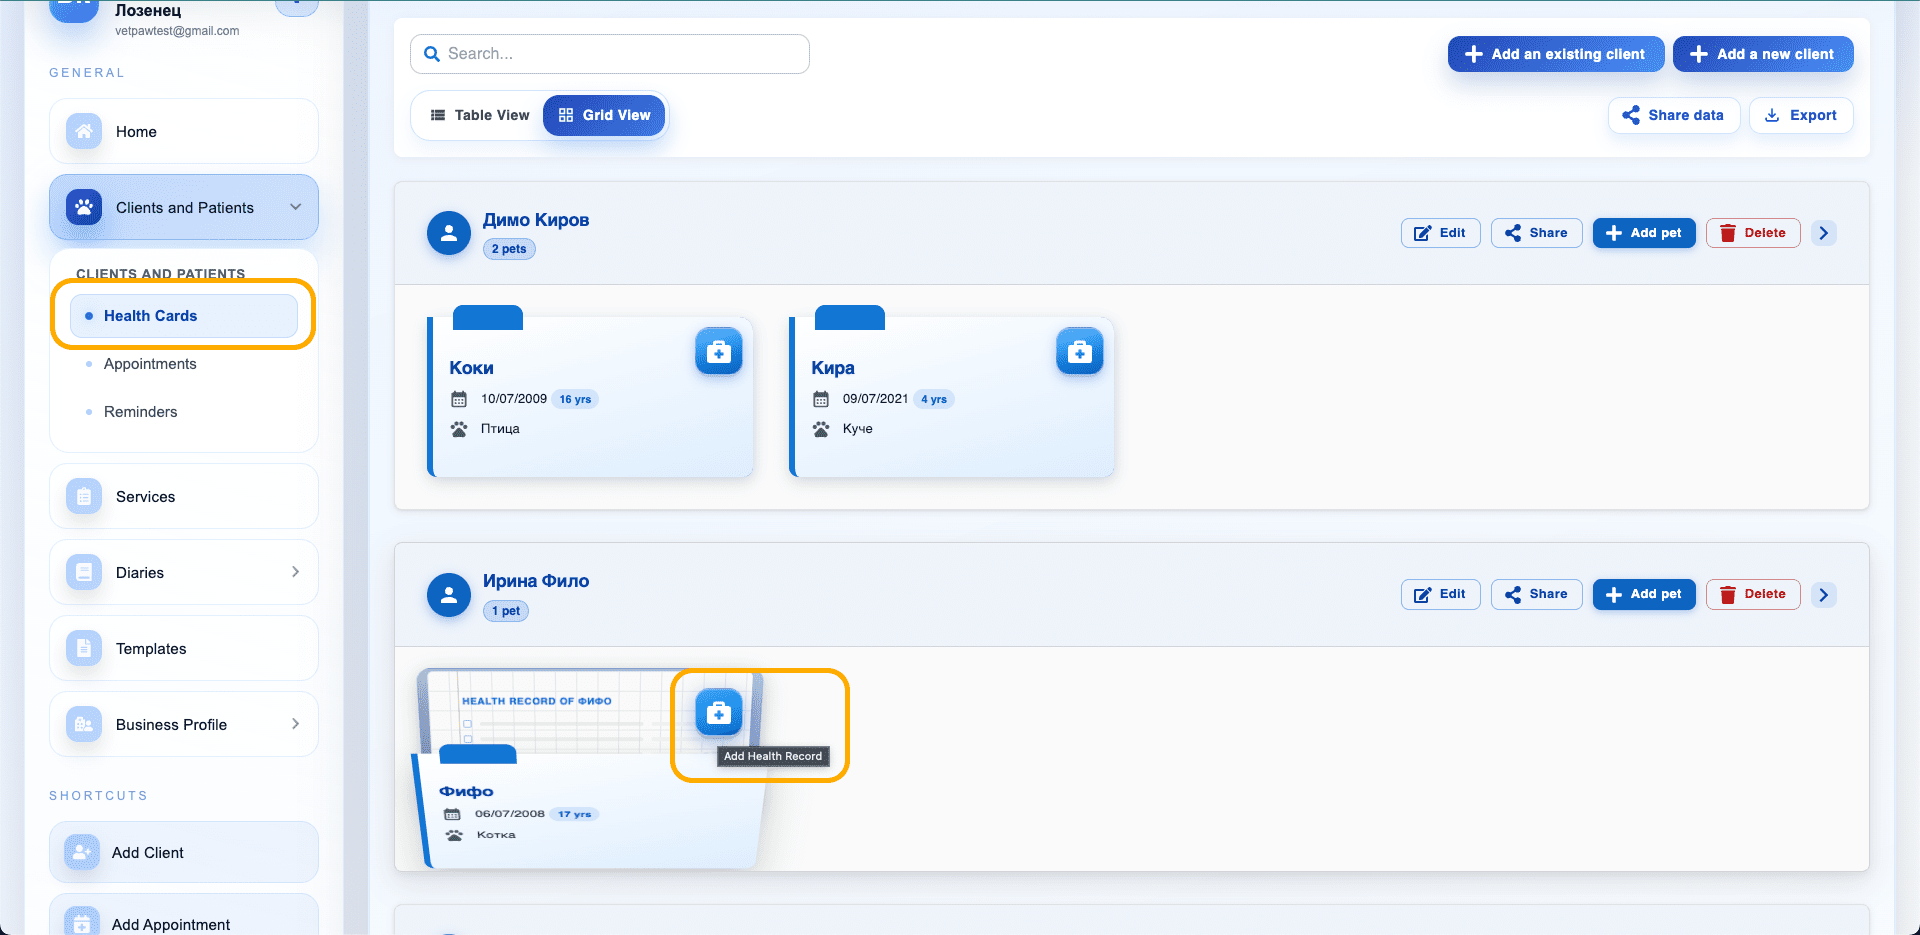Image resolution: width=1920 pixels, height=935 pixels.
Task: Open the Кира pet card
Action: pyautogui.click(x=952, y=397)
